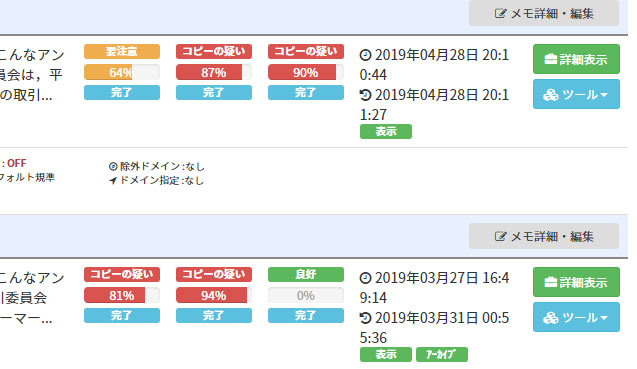
Task: Click the 2019年03月31日 00:55:36 timestamp
Action: coord(434,328)
